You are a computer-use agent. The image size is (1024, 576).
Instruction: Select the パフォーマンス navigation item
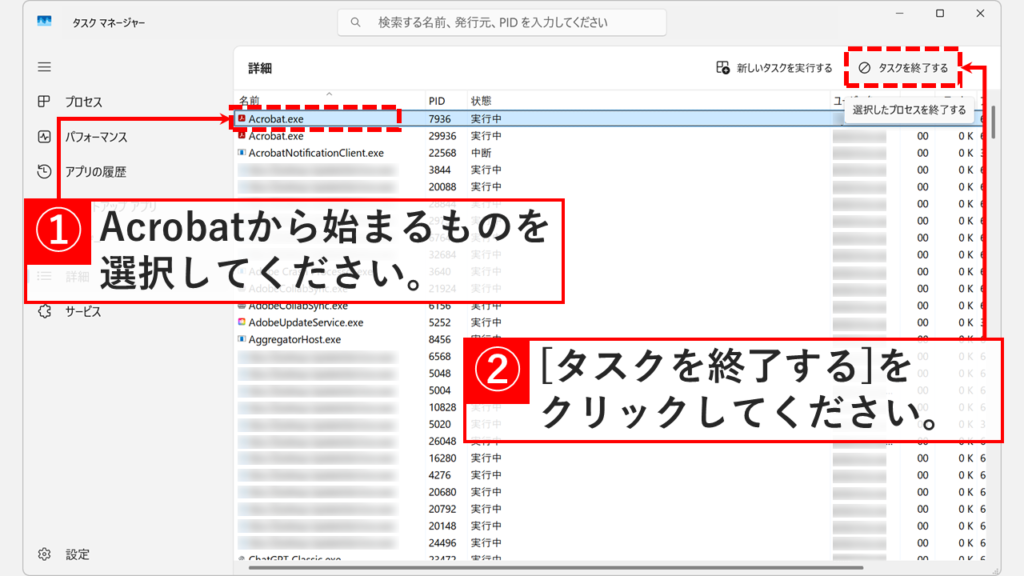point(96,137)
